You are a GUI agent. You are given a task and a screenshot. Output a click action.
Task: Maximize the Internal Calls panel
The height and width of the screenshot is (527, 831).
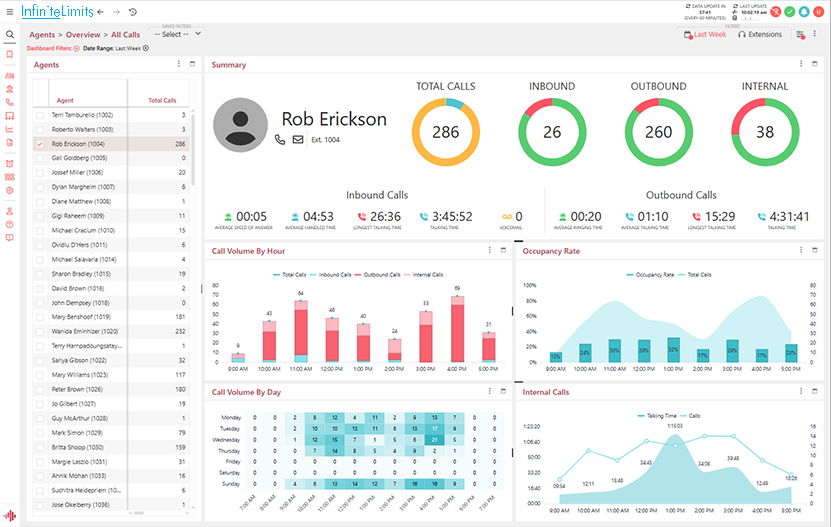point(815,391)
